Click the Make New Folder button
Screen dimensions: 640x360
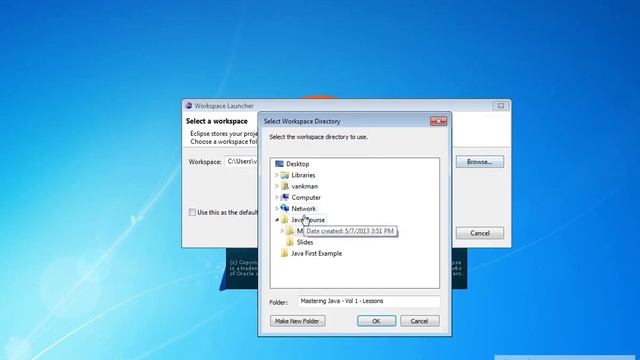click(297, 321)
